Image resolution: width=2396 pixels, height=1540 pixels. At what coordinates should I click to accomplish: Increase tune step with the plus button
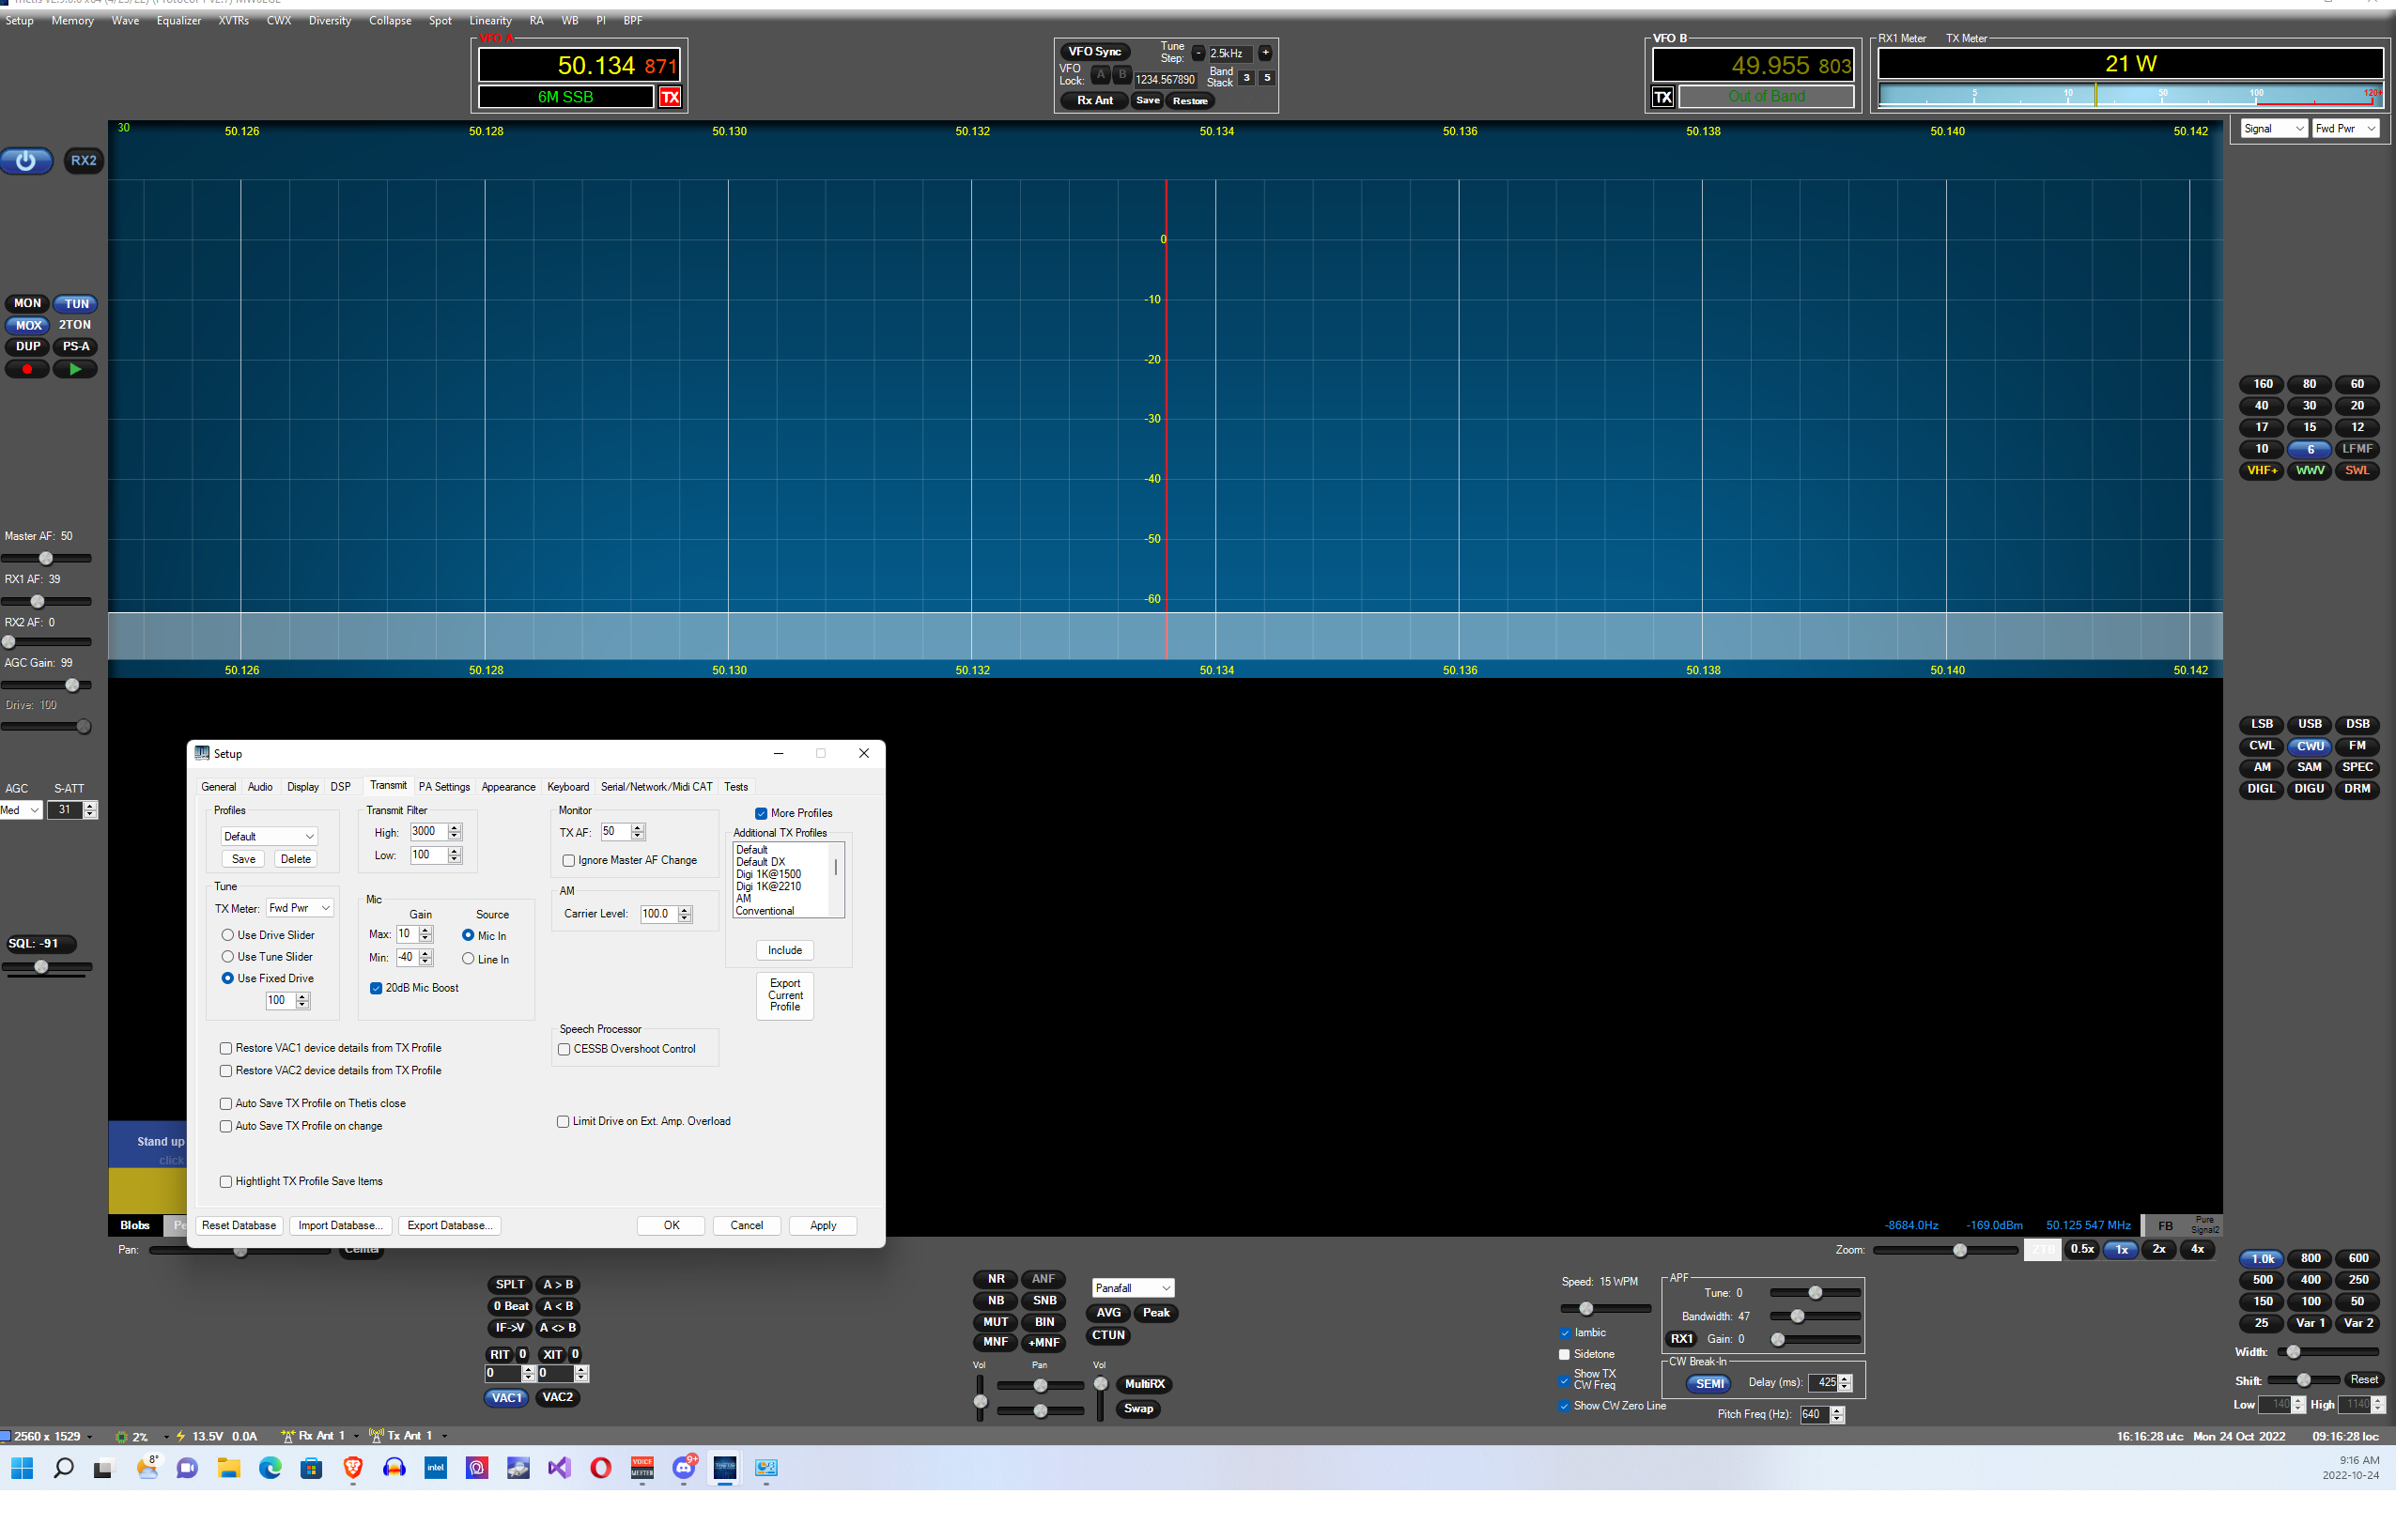pyautogui.click(x=1265, y=53)
